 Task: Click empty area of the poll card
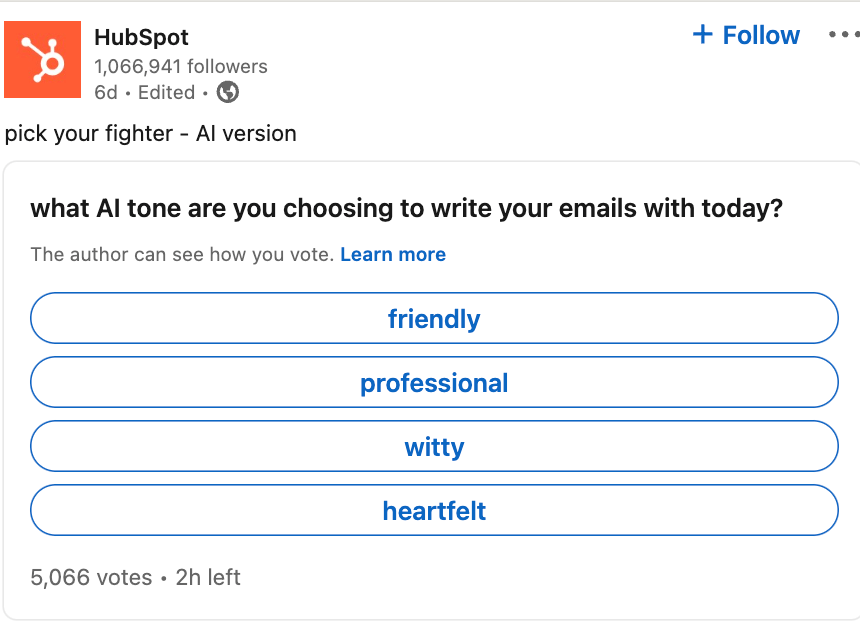600,578
